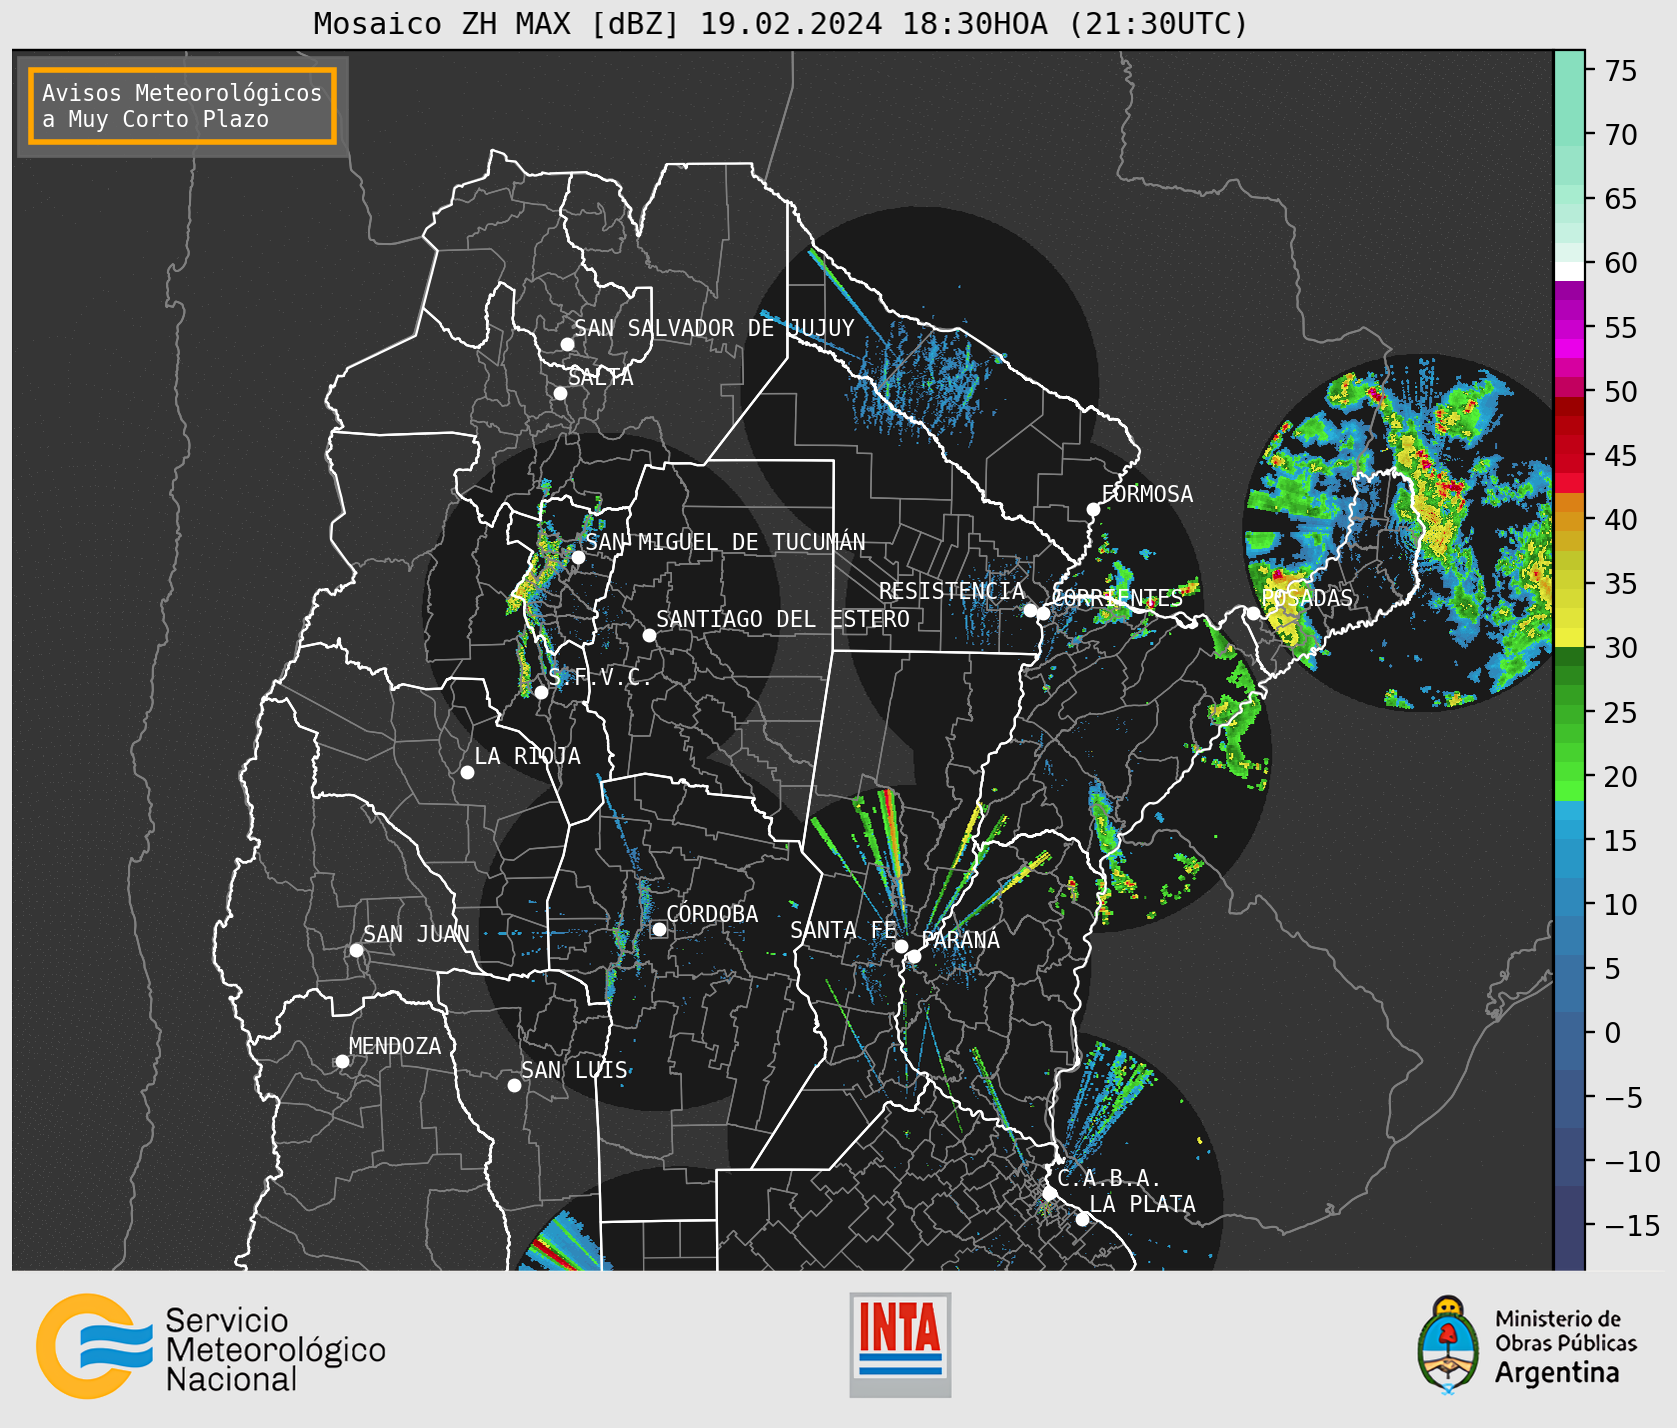Screen dimensions: 1677x1428
Task: Select the Córdoba city marker
Action: tap(659, 929)
